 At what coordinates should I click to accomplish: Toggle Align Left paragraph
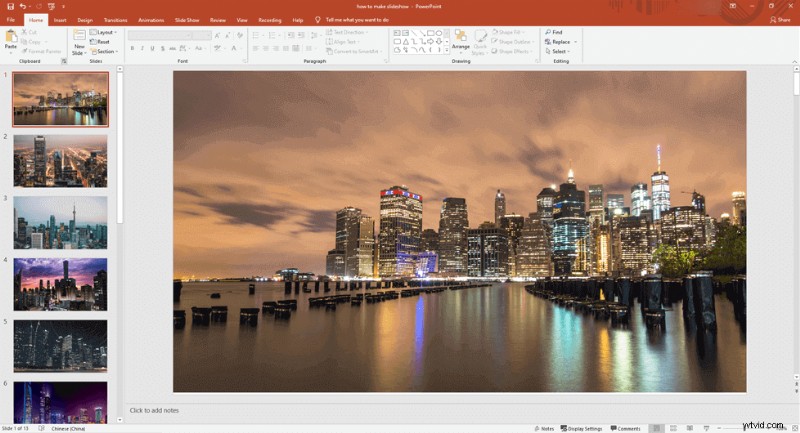tap(256, 48)
